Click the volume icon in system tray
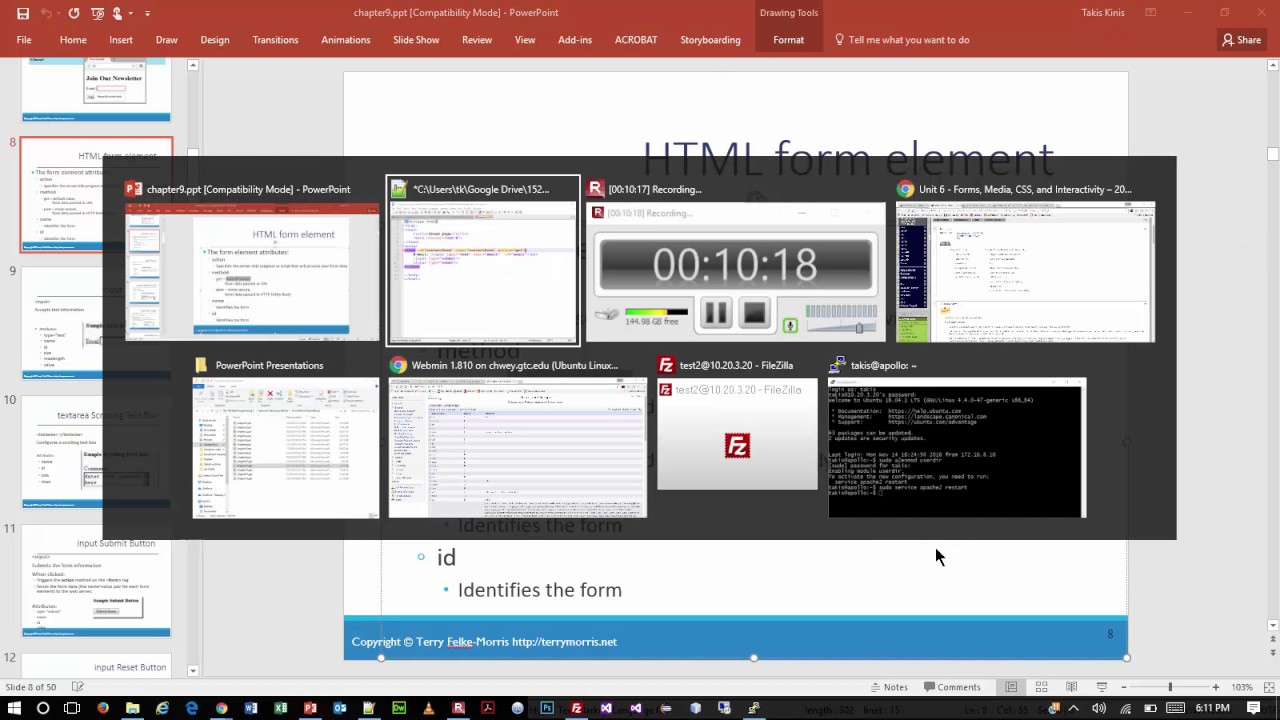 coord(1099,708)
